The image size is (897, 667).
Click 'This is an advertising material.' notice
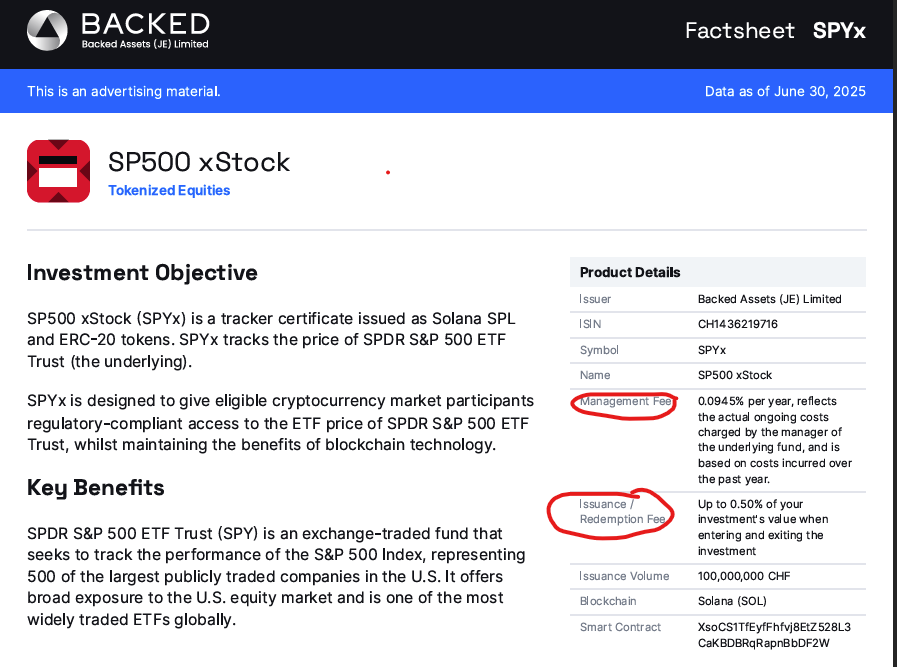124,92
